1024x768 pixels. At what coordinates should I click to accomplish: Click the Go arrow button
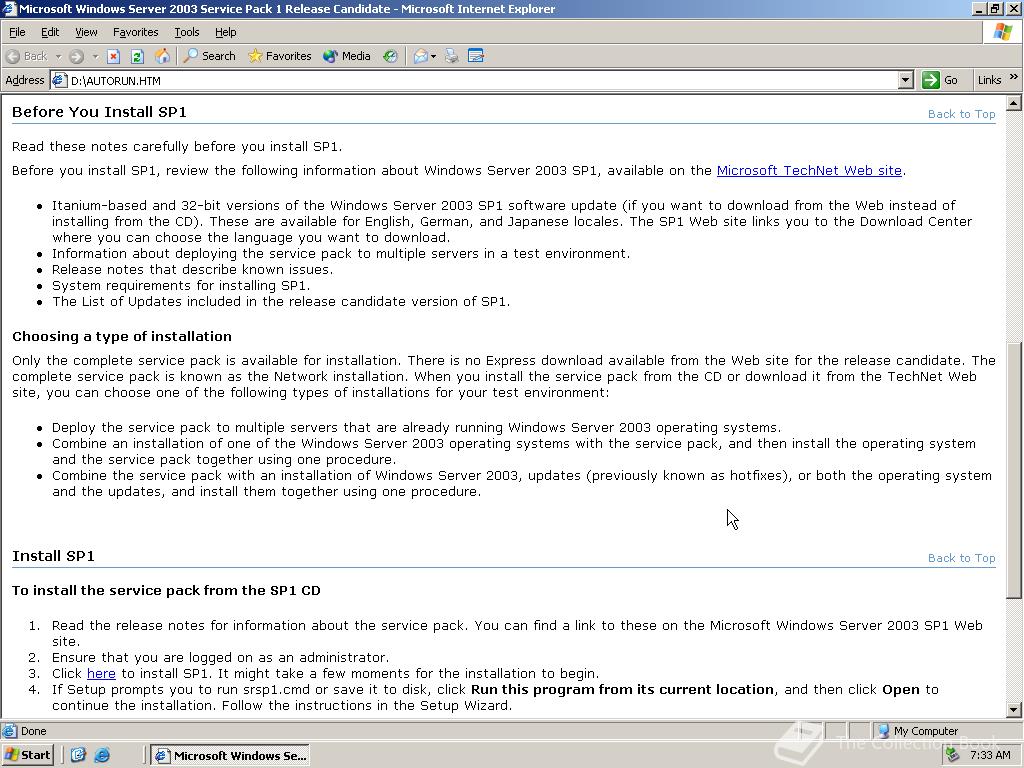pyautogui.click(x=930, y=80)
